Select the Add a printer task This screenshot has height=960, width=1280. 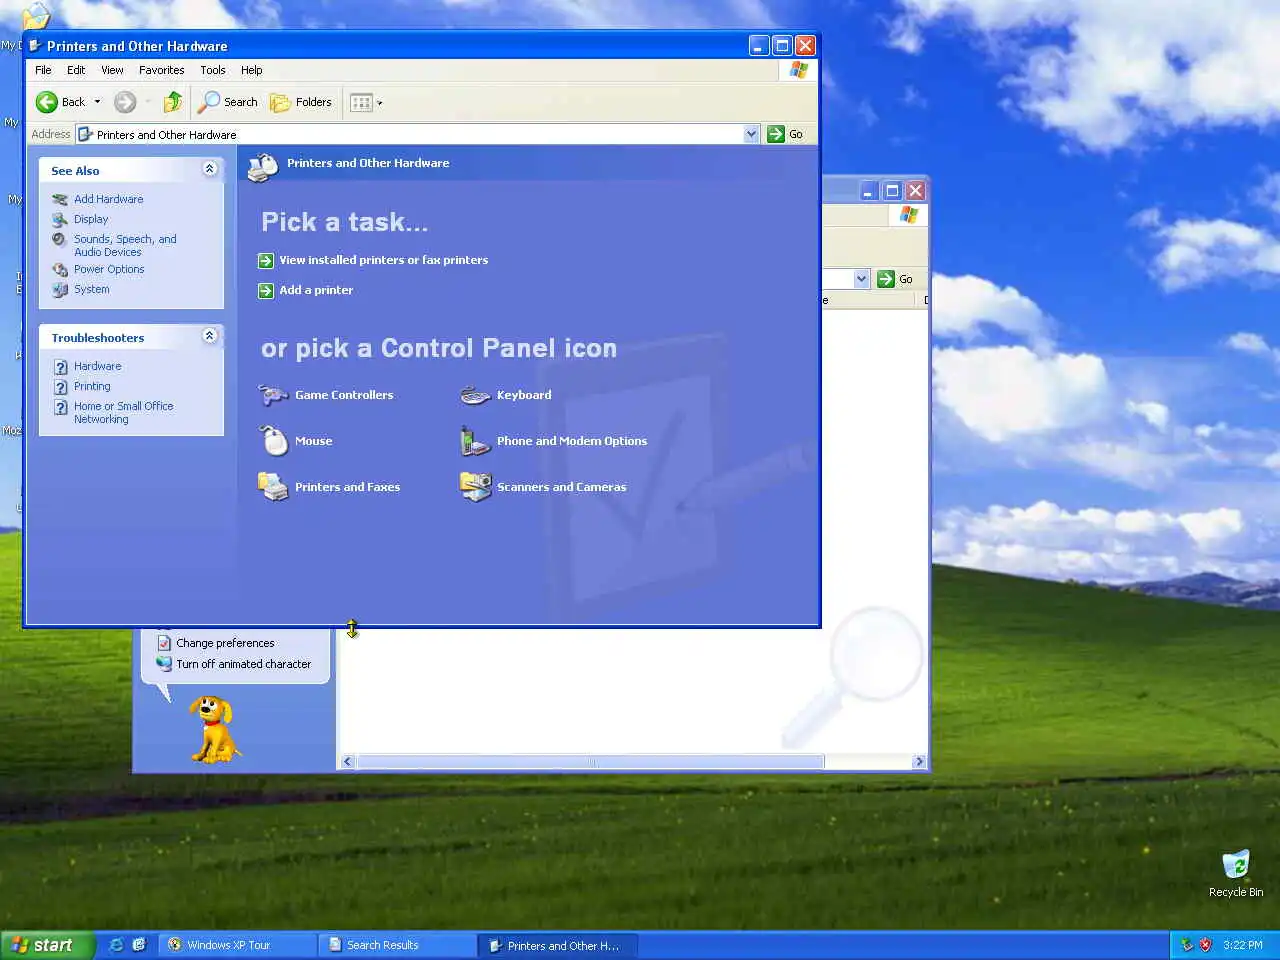point(316,290)
